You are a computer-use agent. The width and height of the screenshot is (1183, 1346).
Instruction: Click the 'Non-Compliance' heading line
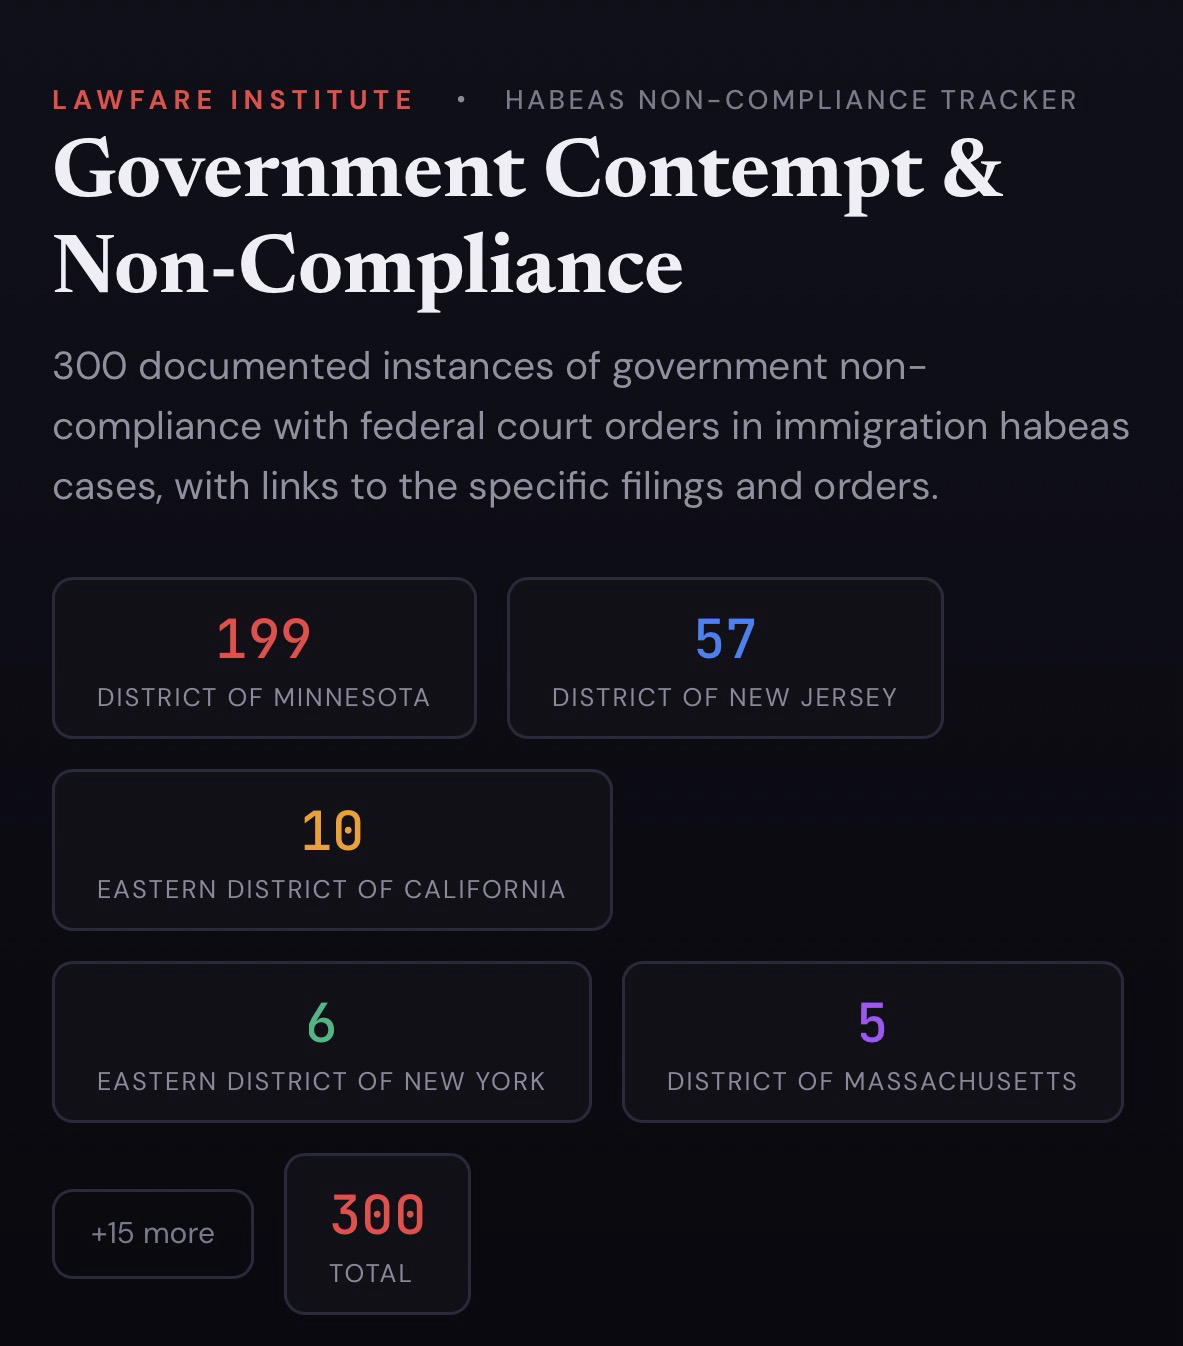(x=368, y=266)
